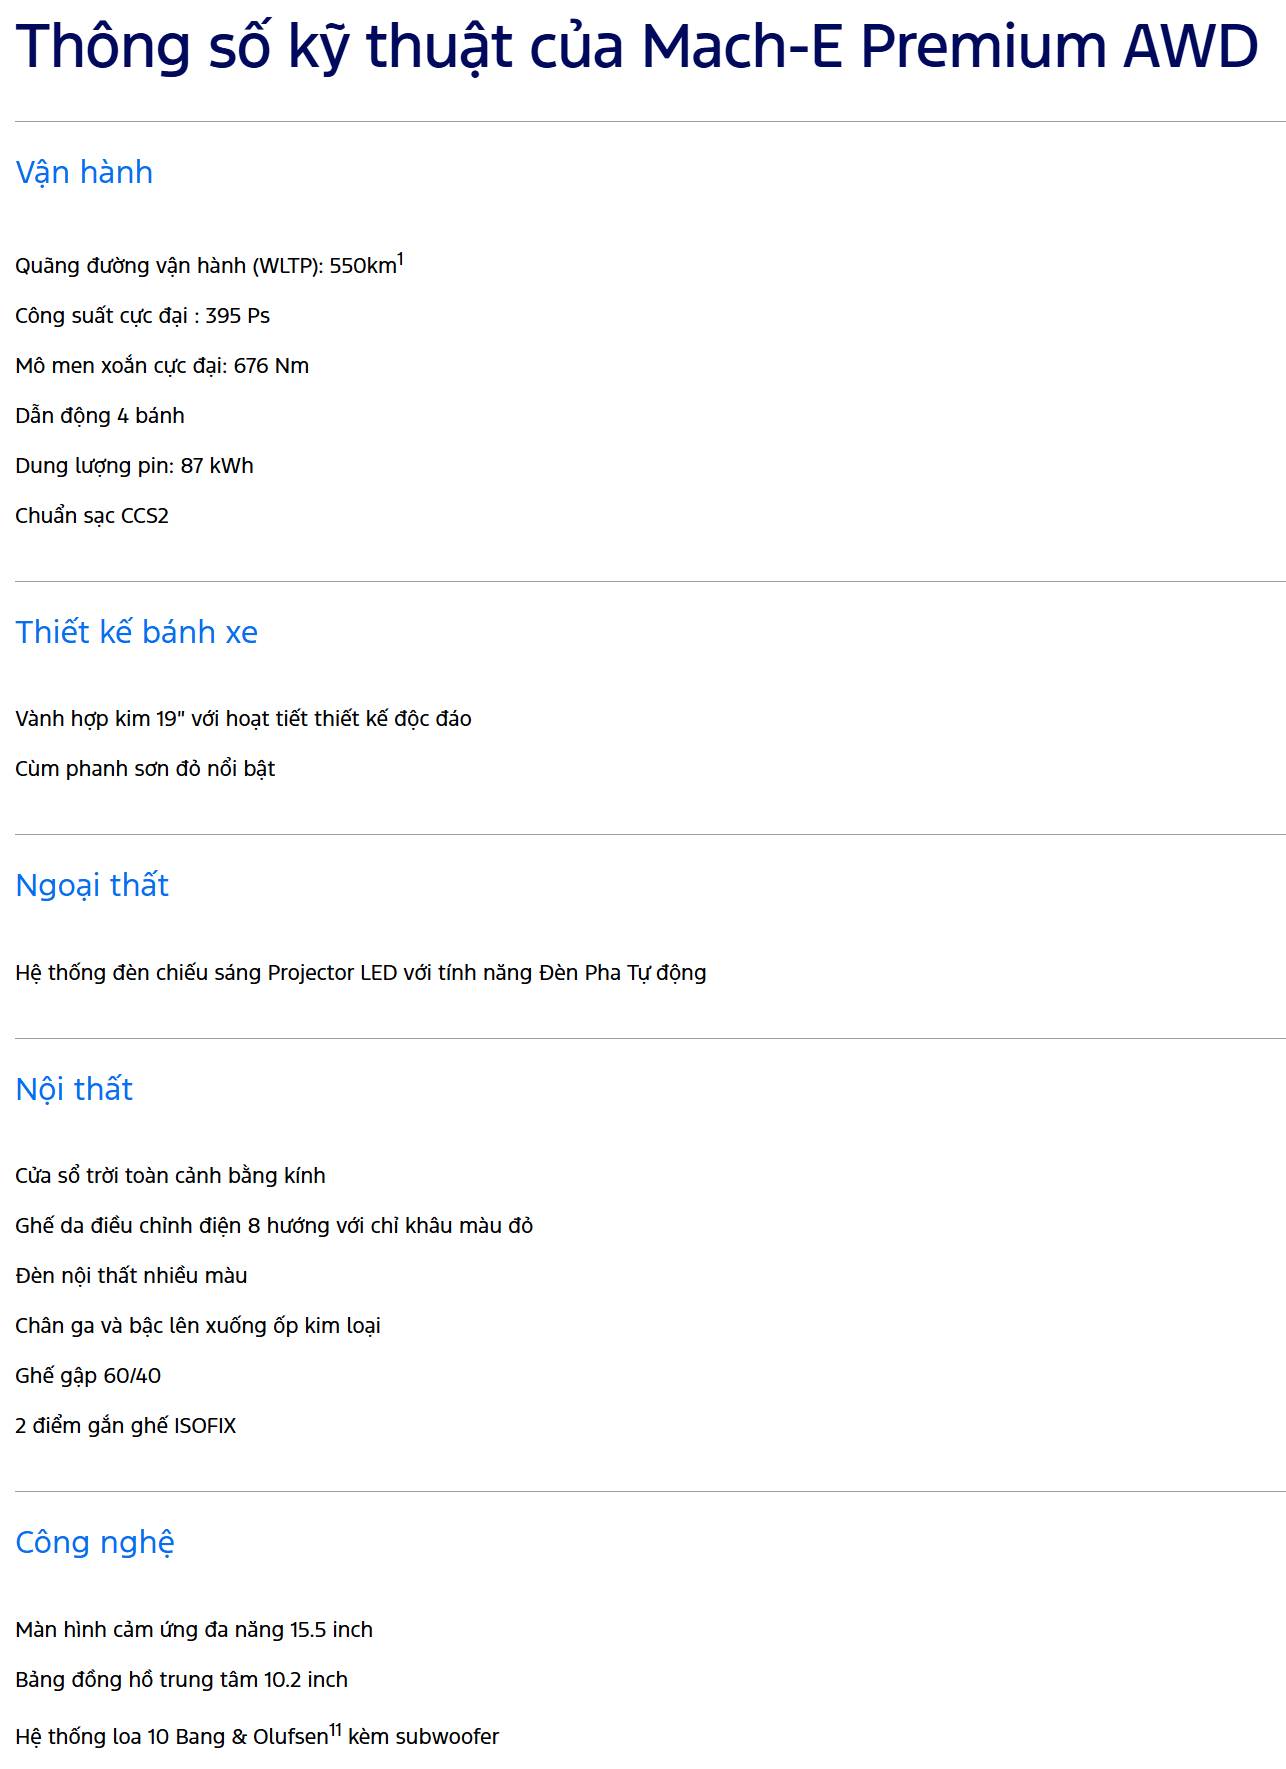The image size is (1286, 1769).
Task: Click the "Dẫn động 4 bánh" text
Action: coord(100,416)
